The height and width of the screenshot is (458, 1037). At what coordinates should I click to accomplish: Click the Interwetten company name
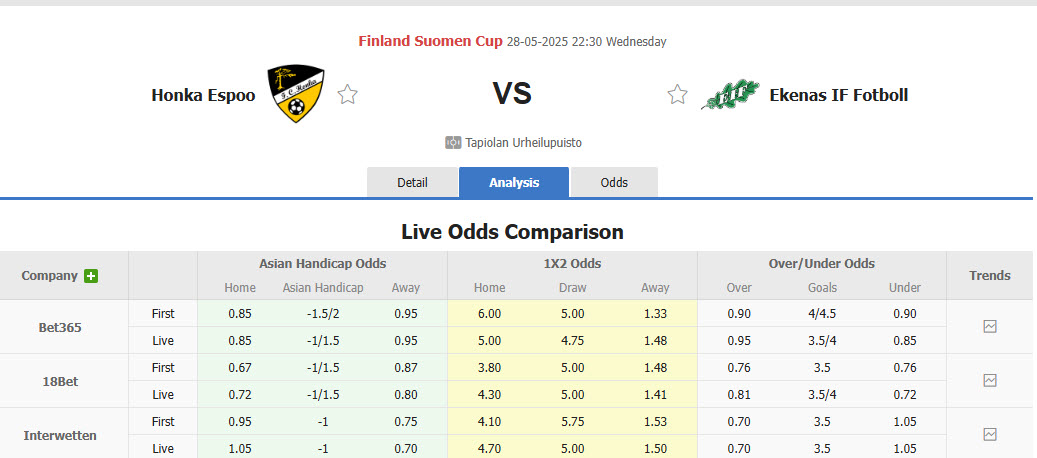point(60,435)
